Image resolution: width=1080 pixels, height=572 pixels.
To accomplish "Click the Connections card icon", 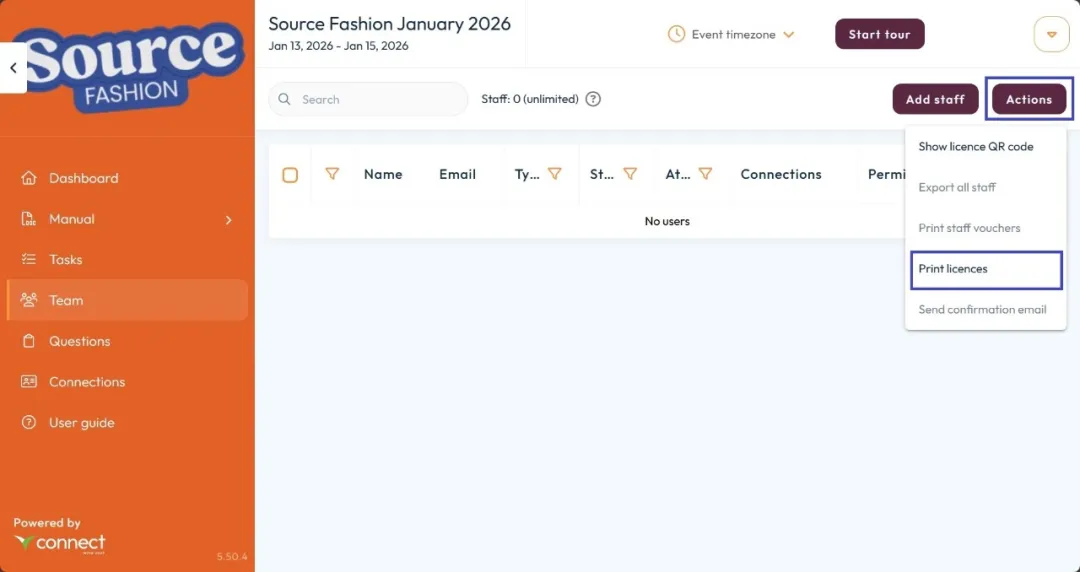I will pyautogui.click(x=29, y=382).
